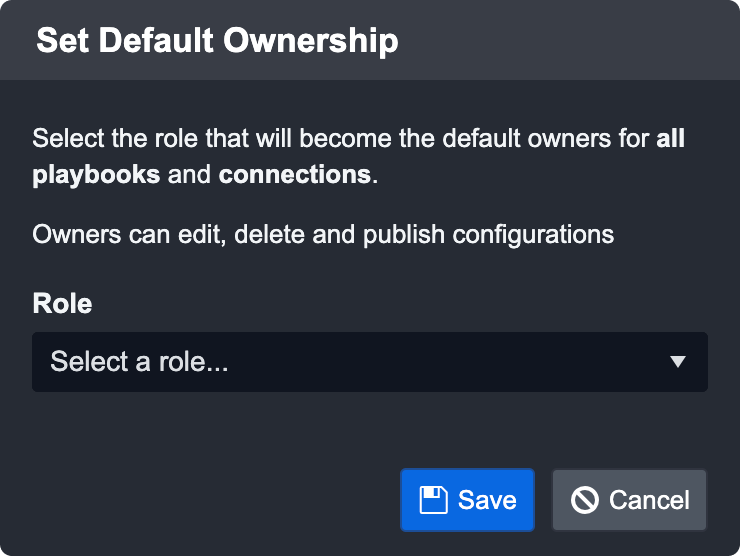Image resolution: width=740 pixels, height=556 pixels.
Task: Click the bold "playbooks" word
Action: point(96,175)
